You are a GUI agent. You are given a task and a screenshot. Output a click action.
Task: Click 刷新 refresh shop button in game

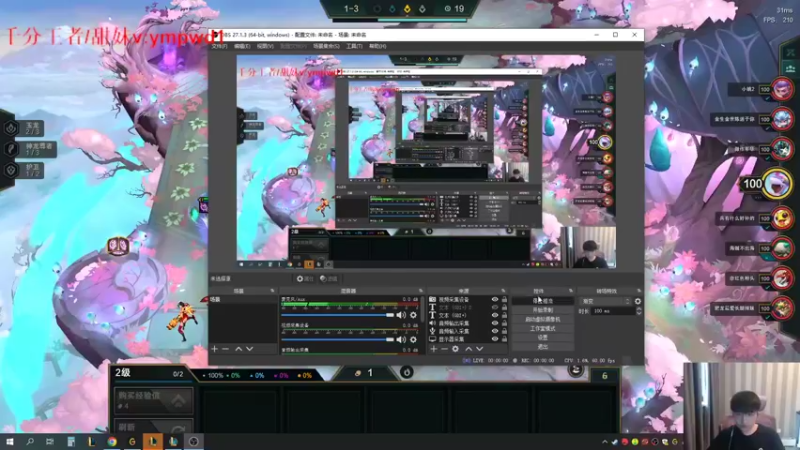click(153, 427)
